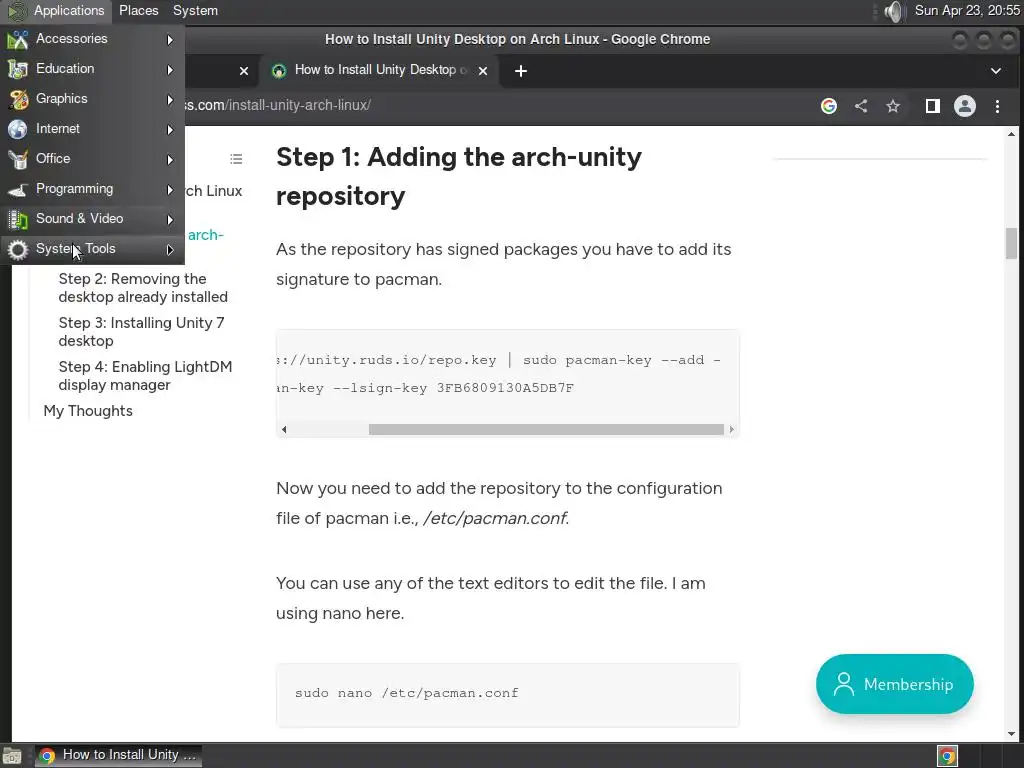1024x768 pixels.
Task: Expand Accessories submenu arrow
Action: (x=170, y=40)
